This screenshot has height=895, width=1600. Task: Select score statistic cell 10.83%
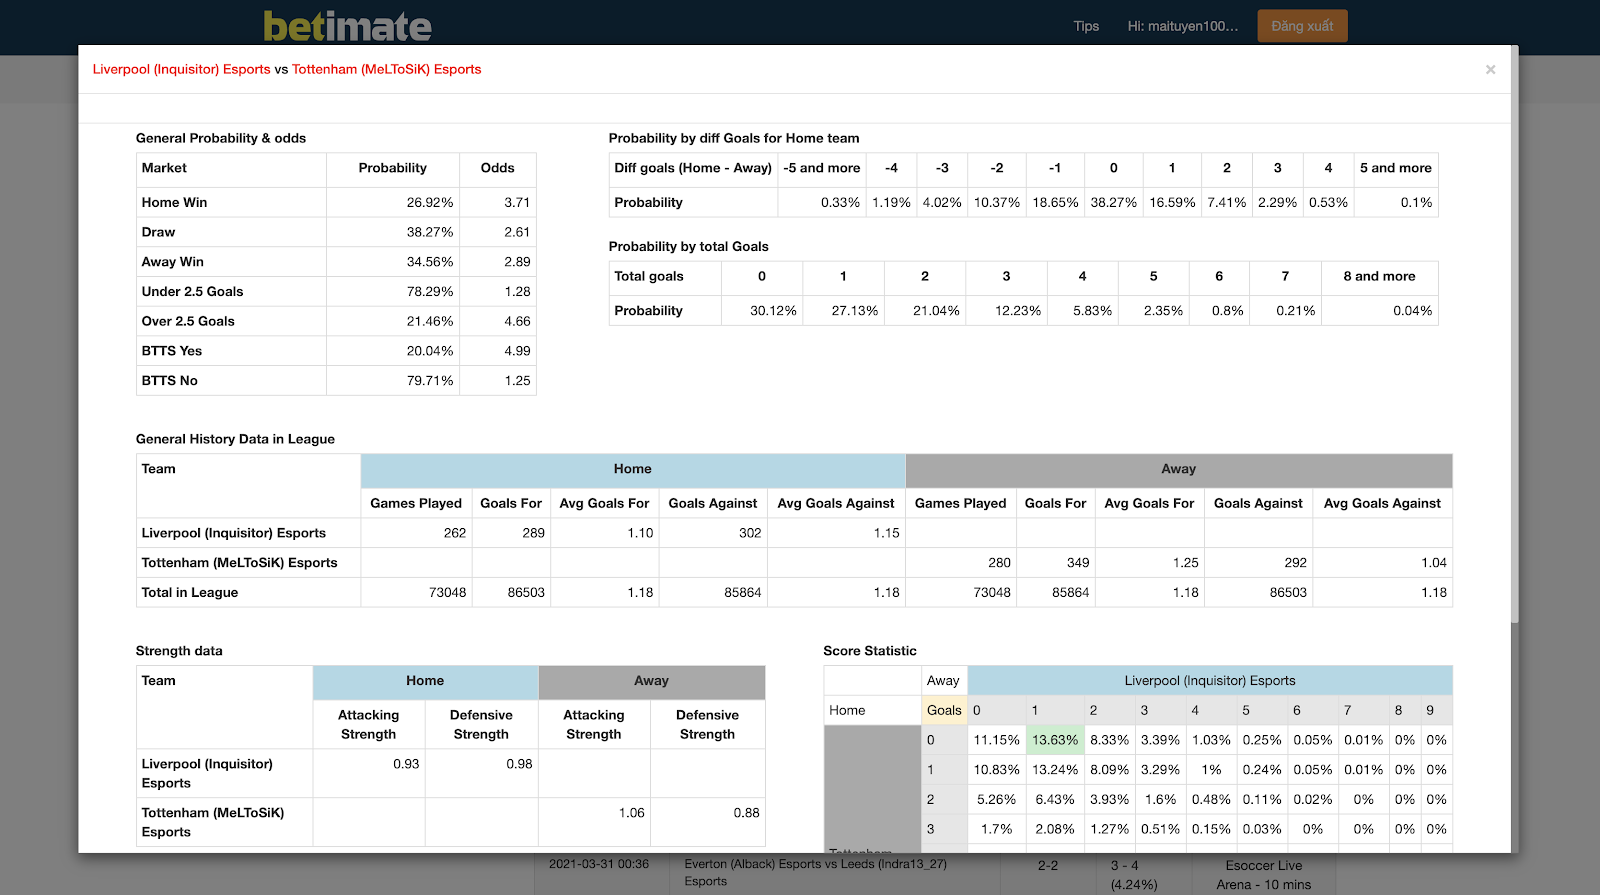[x=997, y=770]
